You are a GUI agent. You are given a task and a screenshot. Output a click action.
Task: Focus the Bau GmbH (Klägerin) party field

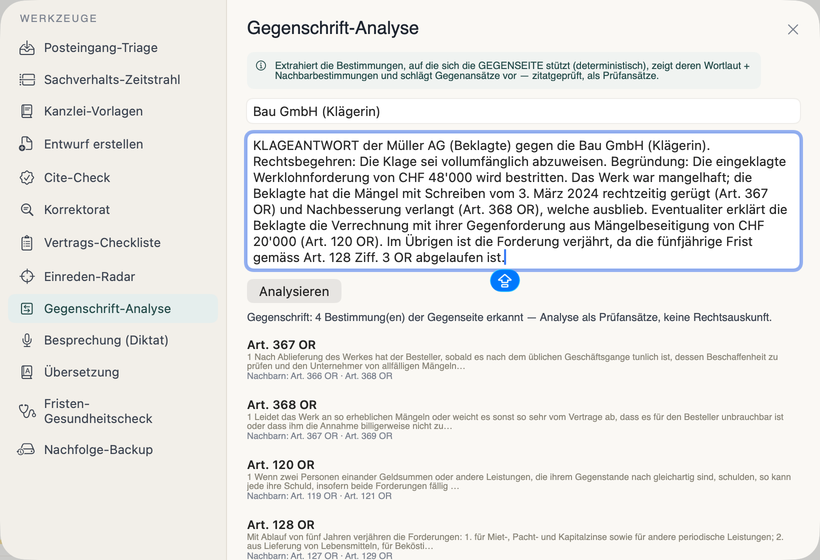click(x=523, y=111)
